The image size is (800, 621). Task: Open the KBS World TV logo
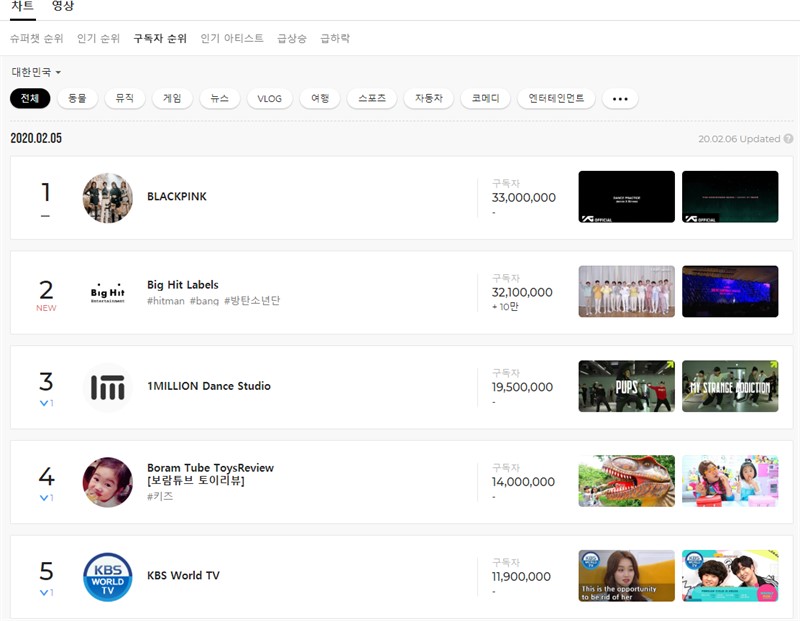coord(107,576)
